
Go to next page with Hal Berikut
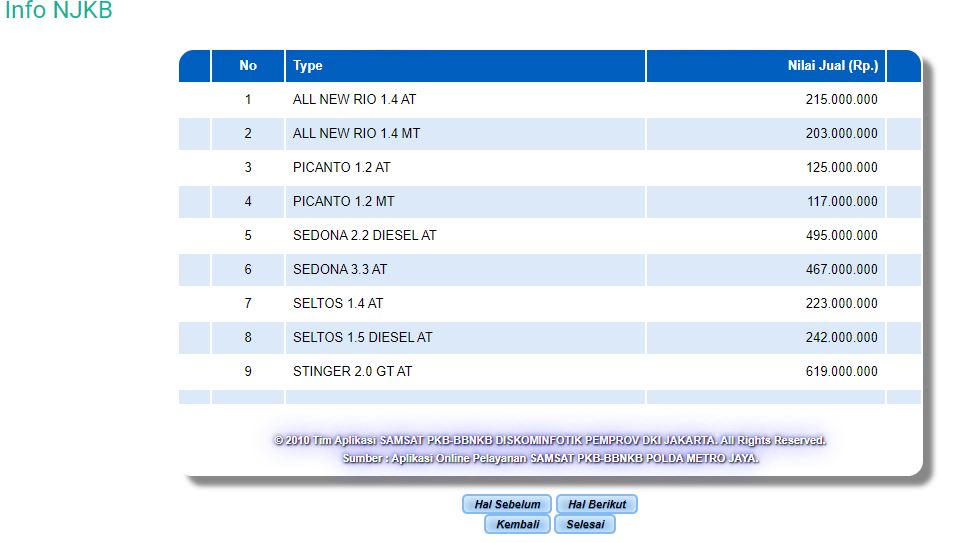pos(597,504)
